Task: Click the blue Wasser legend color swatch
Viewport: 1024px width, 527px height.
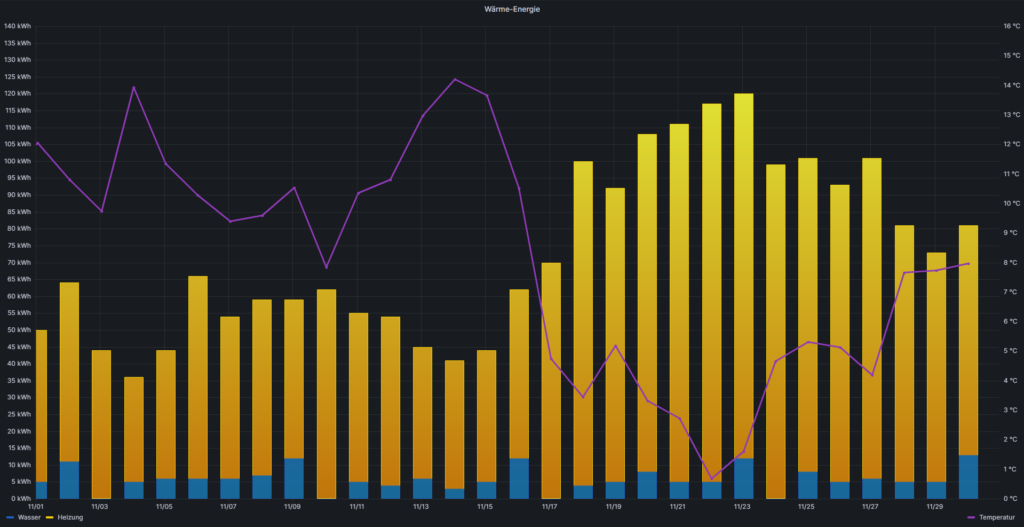Action: coord(9,517)
